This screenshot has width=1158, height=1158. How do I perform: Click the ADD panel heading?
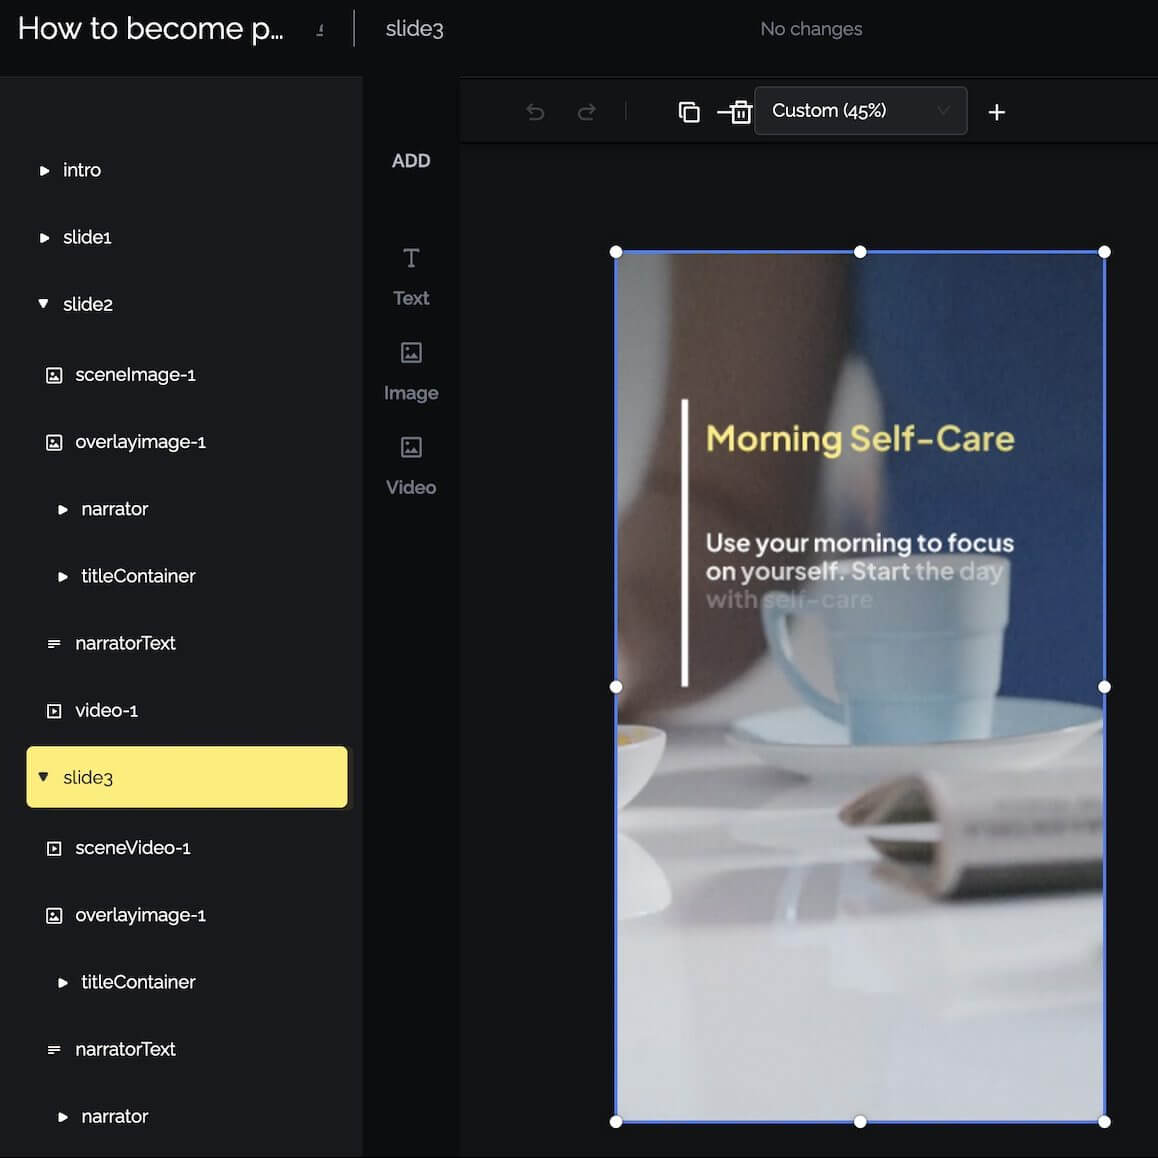[x=411, y=161]
